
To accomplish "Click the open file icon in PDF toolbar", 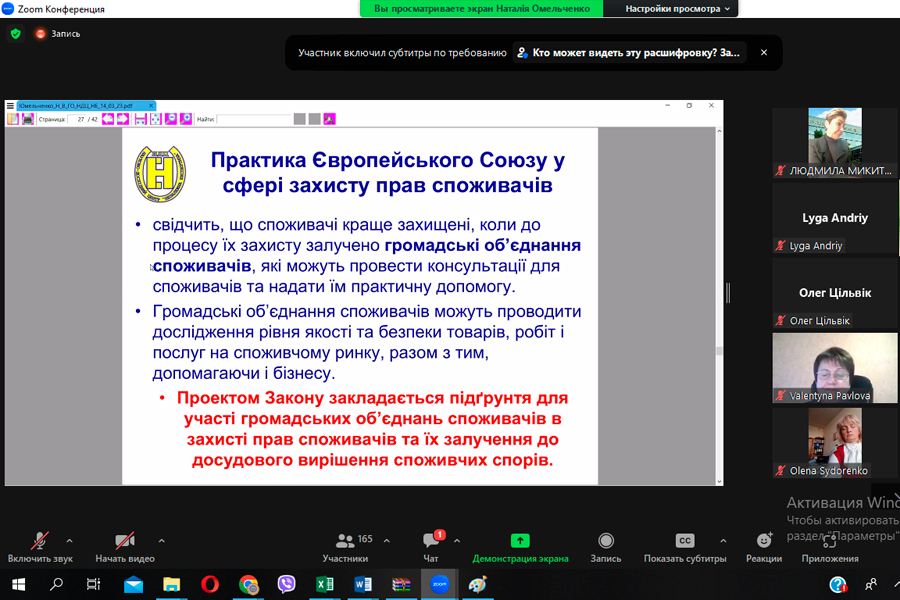I will tap(13, 119).
